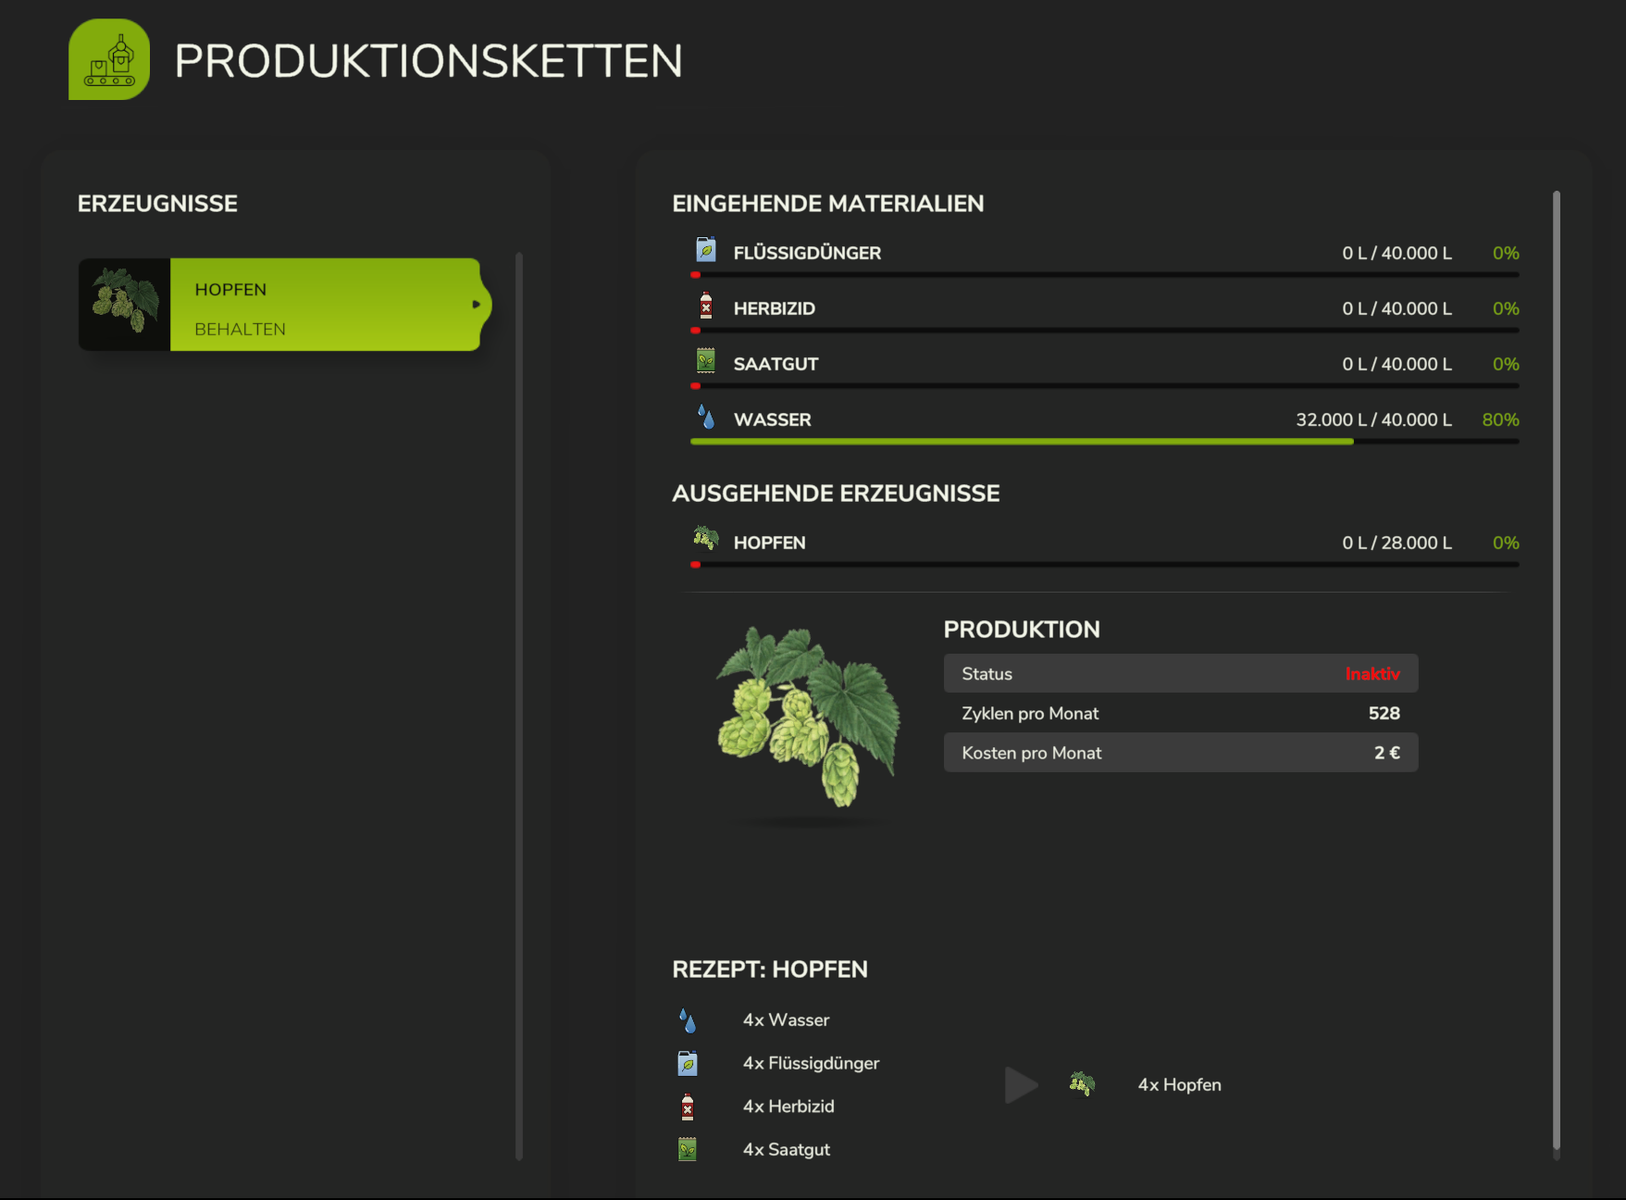
Task: Click the recipe arrow pointing to output
Action: 1020,1085
